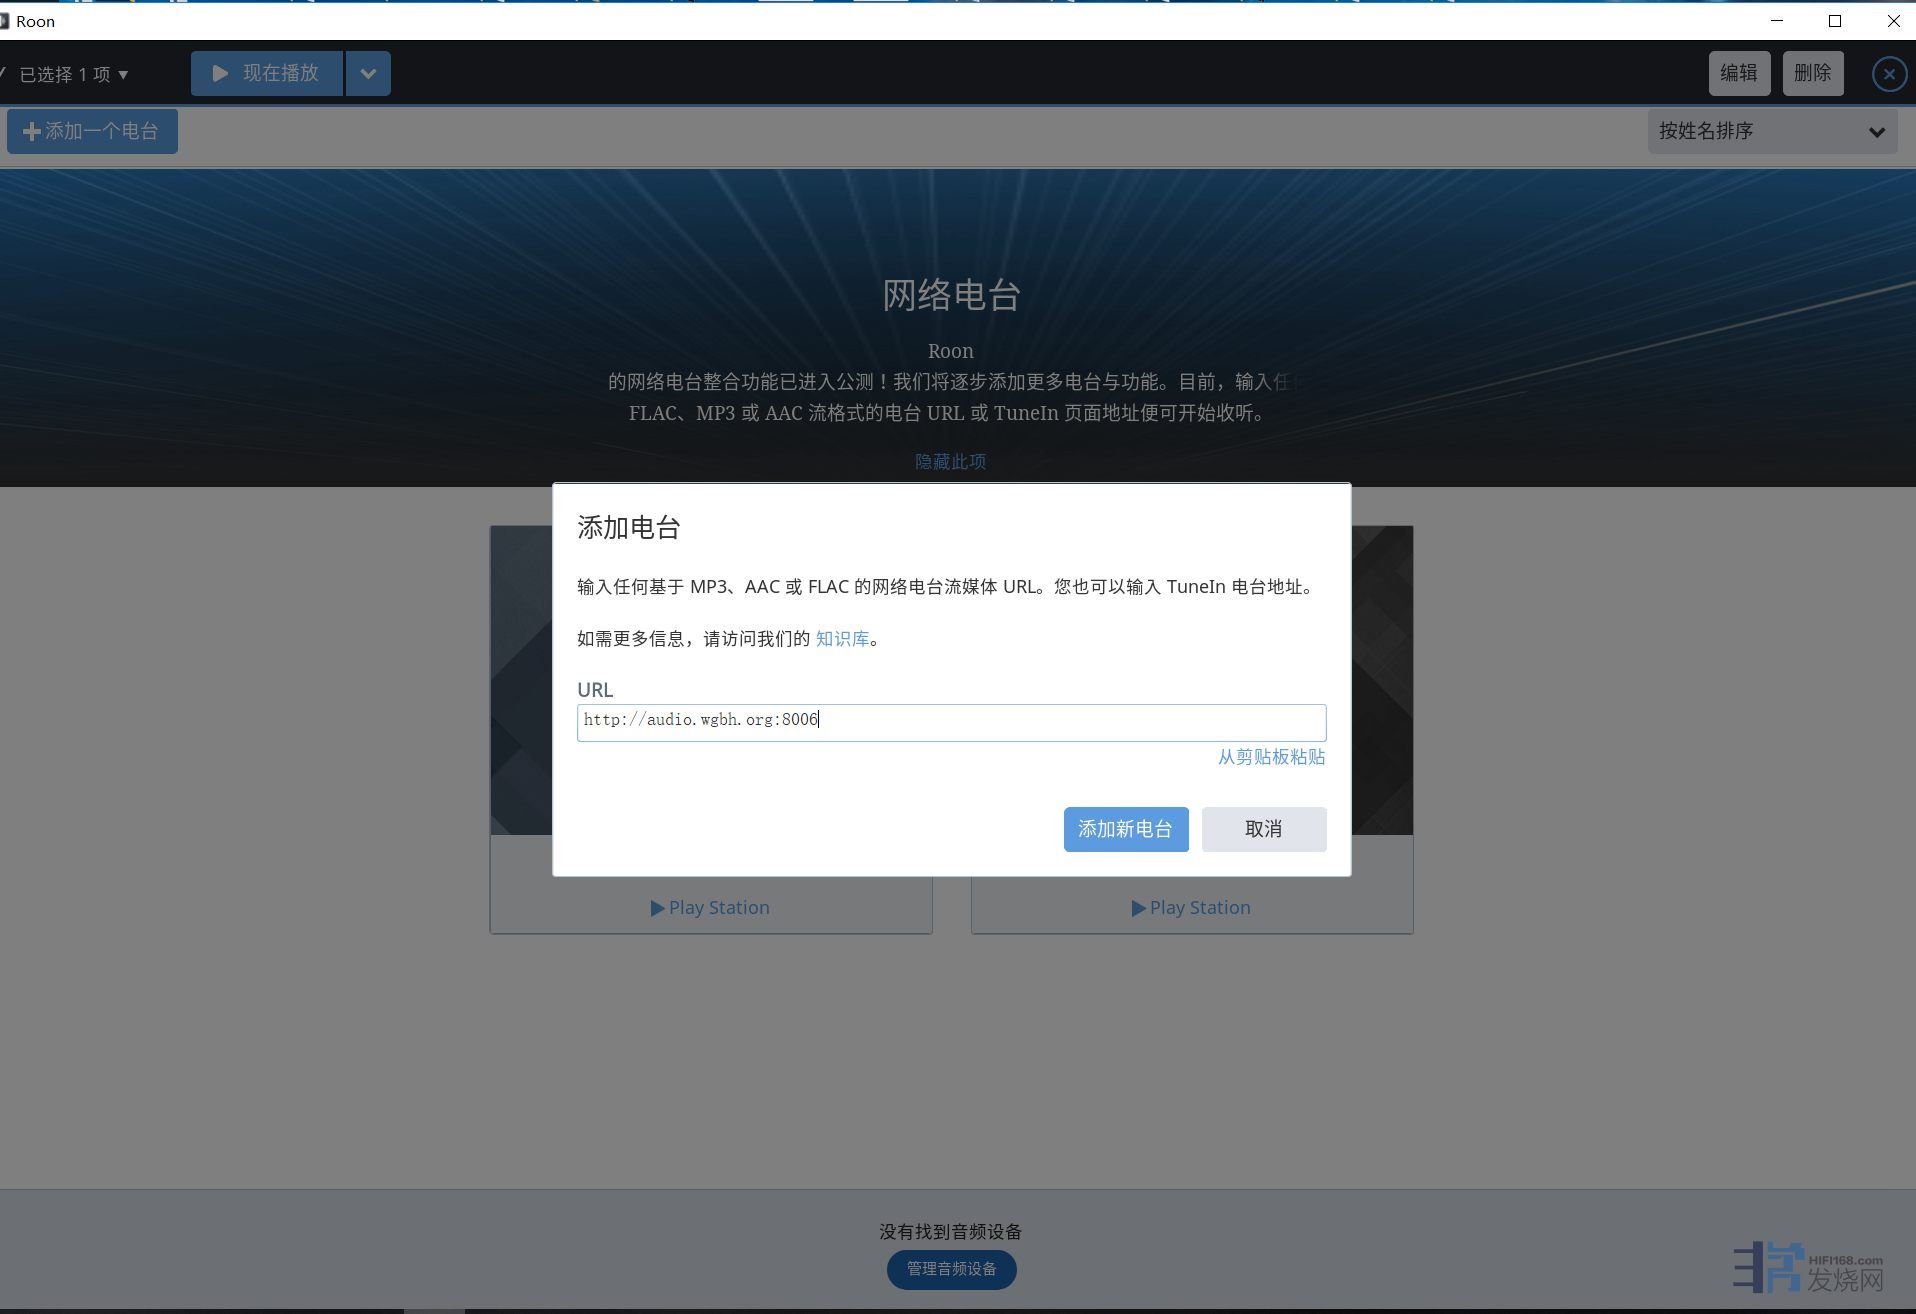
Task: Click 从剪贴板粘贴 to paste URL
Action: (x=1270, y=757)
